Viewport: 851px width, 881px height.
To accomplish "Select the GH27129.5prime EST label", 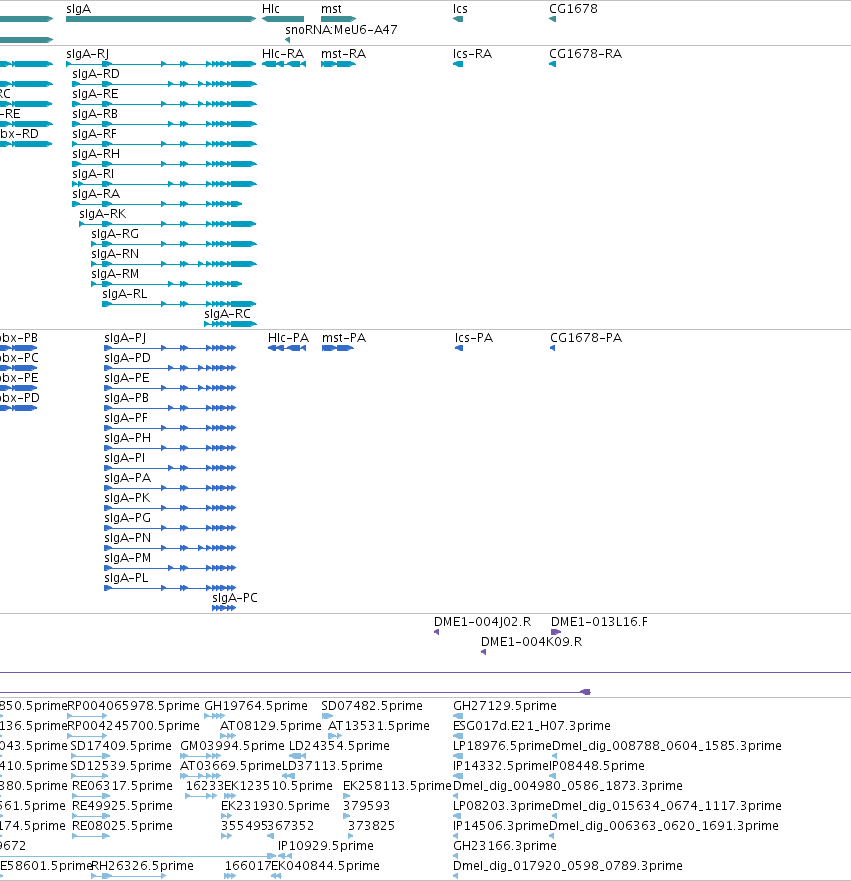I will tap(504, 706).
